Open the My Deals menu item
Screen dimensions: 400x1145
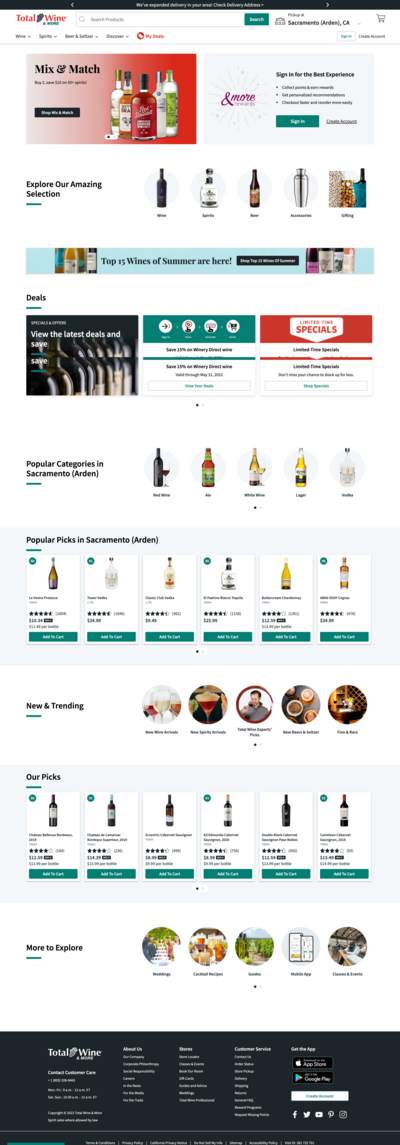click(150, 36)
